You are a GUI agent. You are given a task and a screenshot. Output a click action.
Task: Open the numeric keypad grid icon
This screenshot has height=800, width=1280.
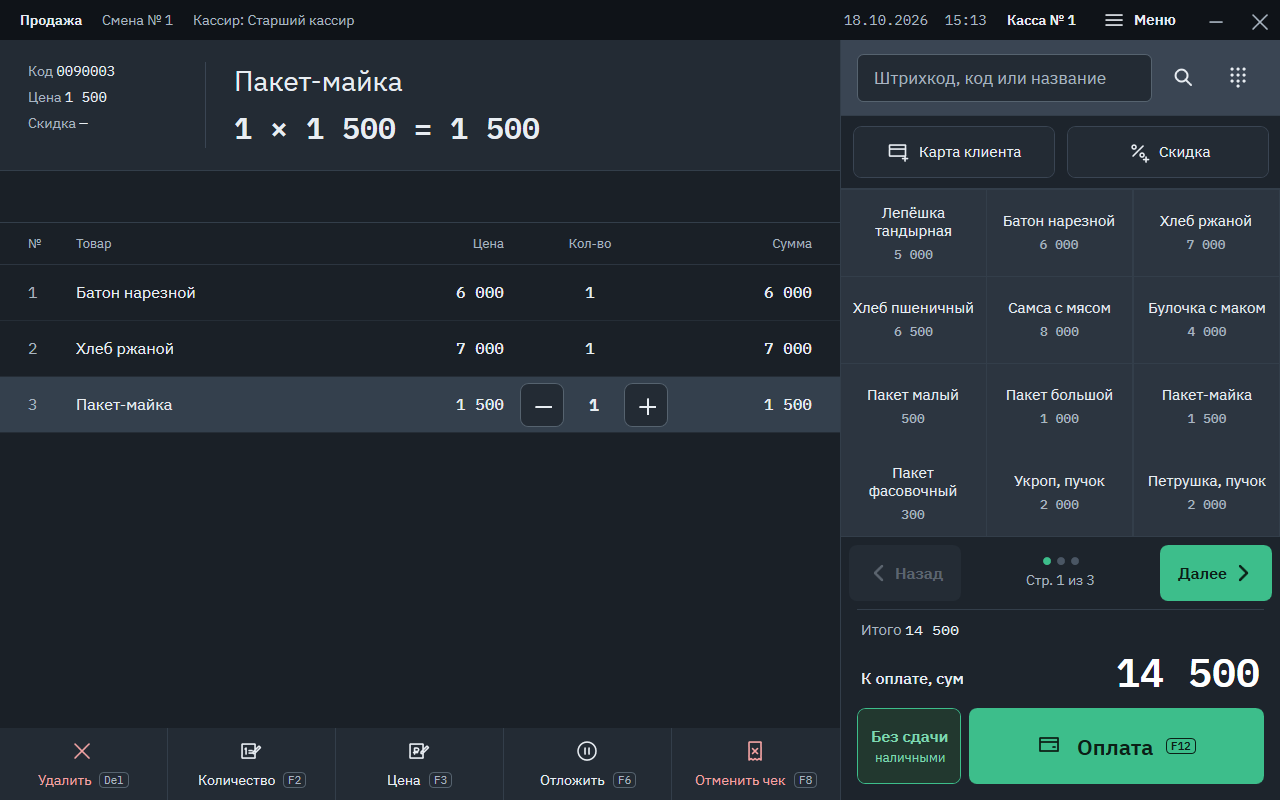(1238, 78)
